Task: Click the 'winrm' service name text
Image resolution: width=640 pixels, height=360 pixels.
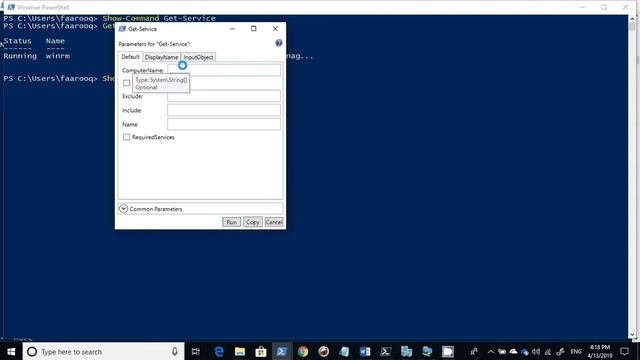Action: point(58,56)
